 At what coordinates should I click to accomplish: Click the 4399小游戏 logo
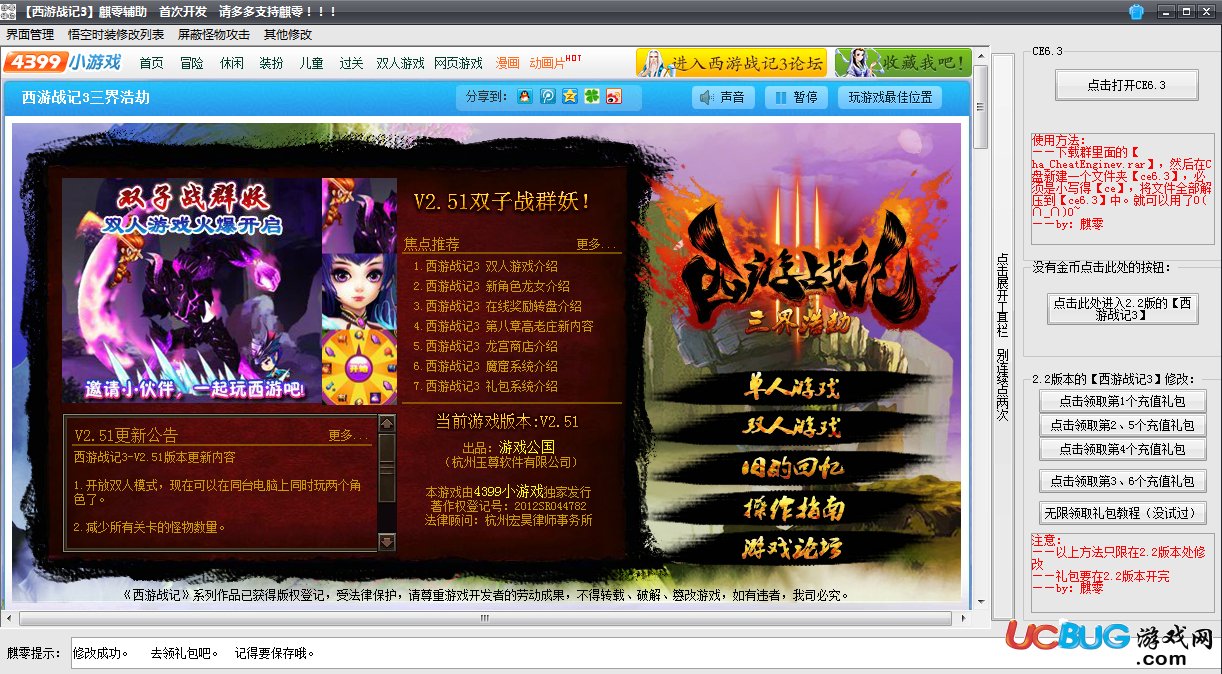tap(63, 62)
